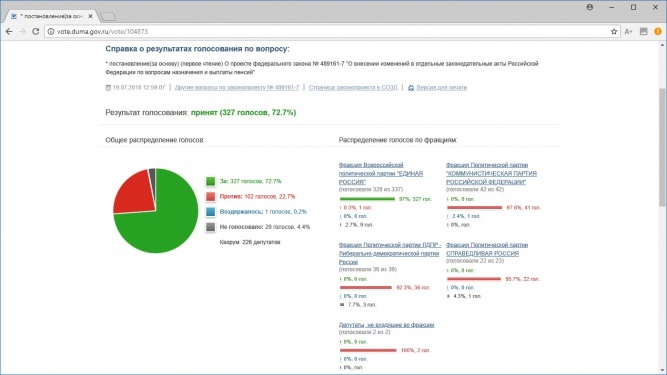Close the постановление browser tab
Screen dimensions: 667x375
click(90, 16)
